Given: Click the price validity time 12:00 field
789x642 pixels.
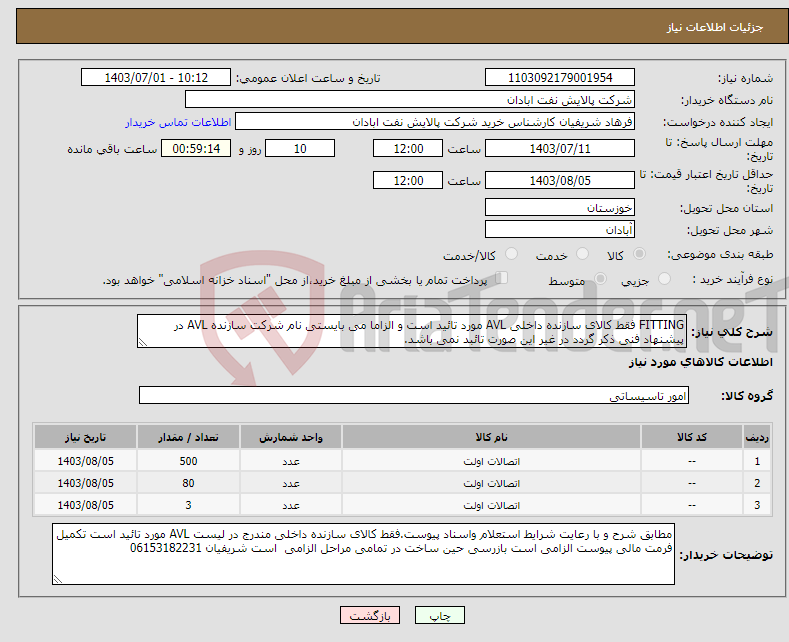Looking at the screenshot, I should tap(408, 180).
